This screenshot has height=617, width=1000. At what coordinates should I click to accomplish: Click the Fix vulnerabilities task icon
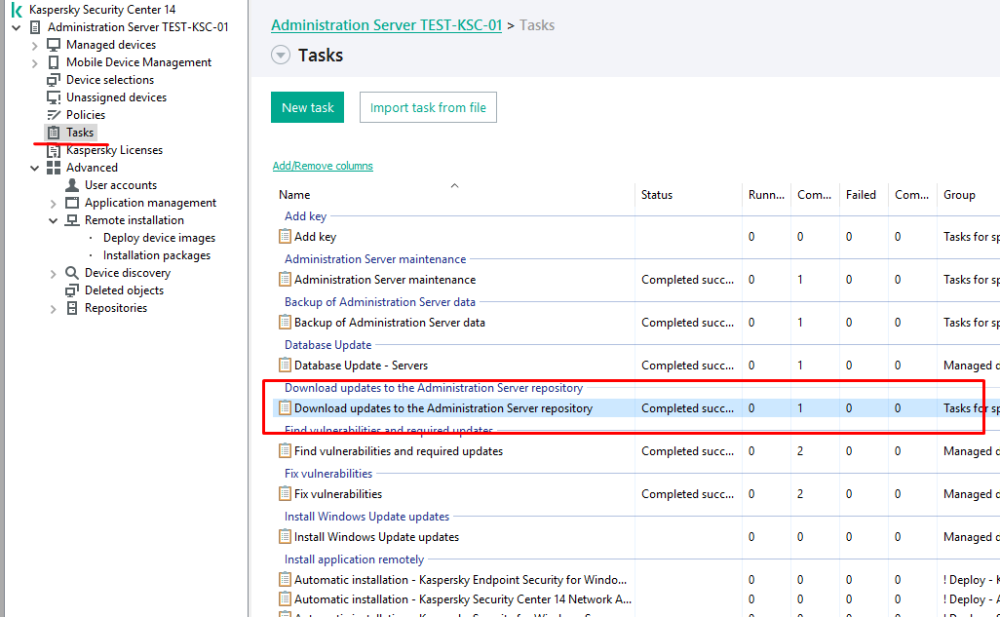coord(285,494)
